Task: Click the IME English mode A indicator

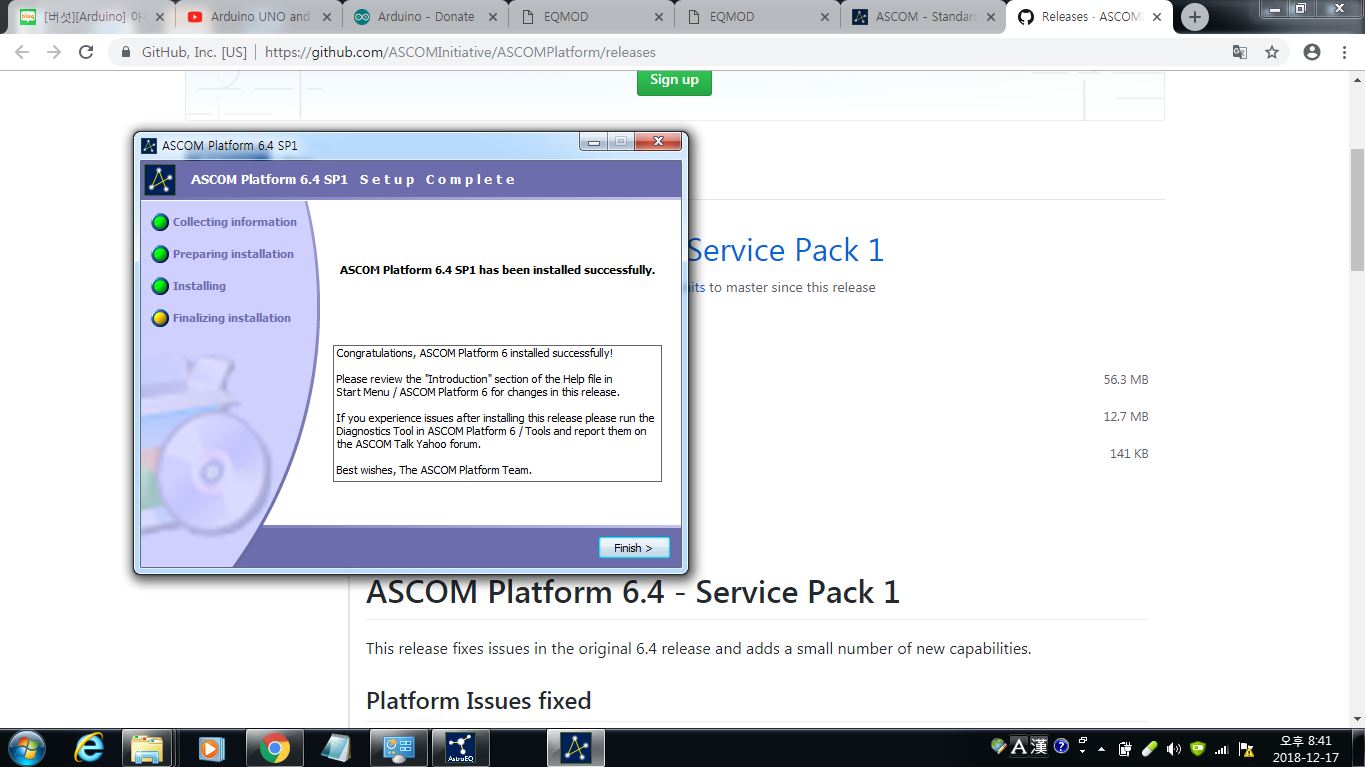Action: [1019, 747]
